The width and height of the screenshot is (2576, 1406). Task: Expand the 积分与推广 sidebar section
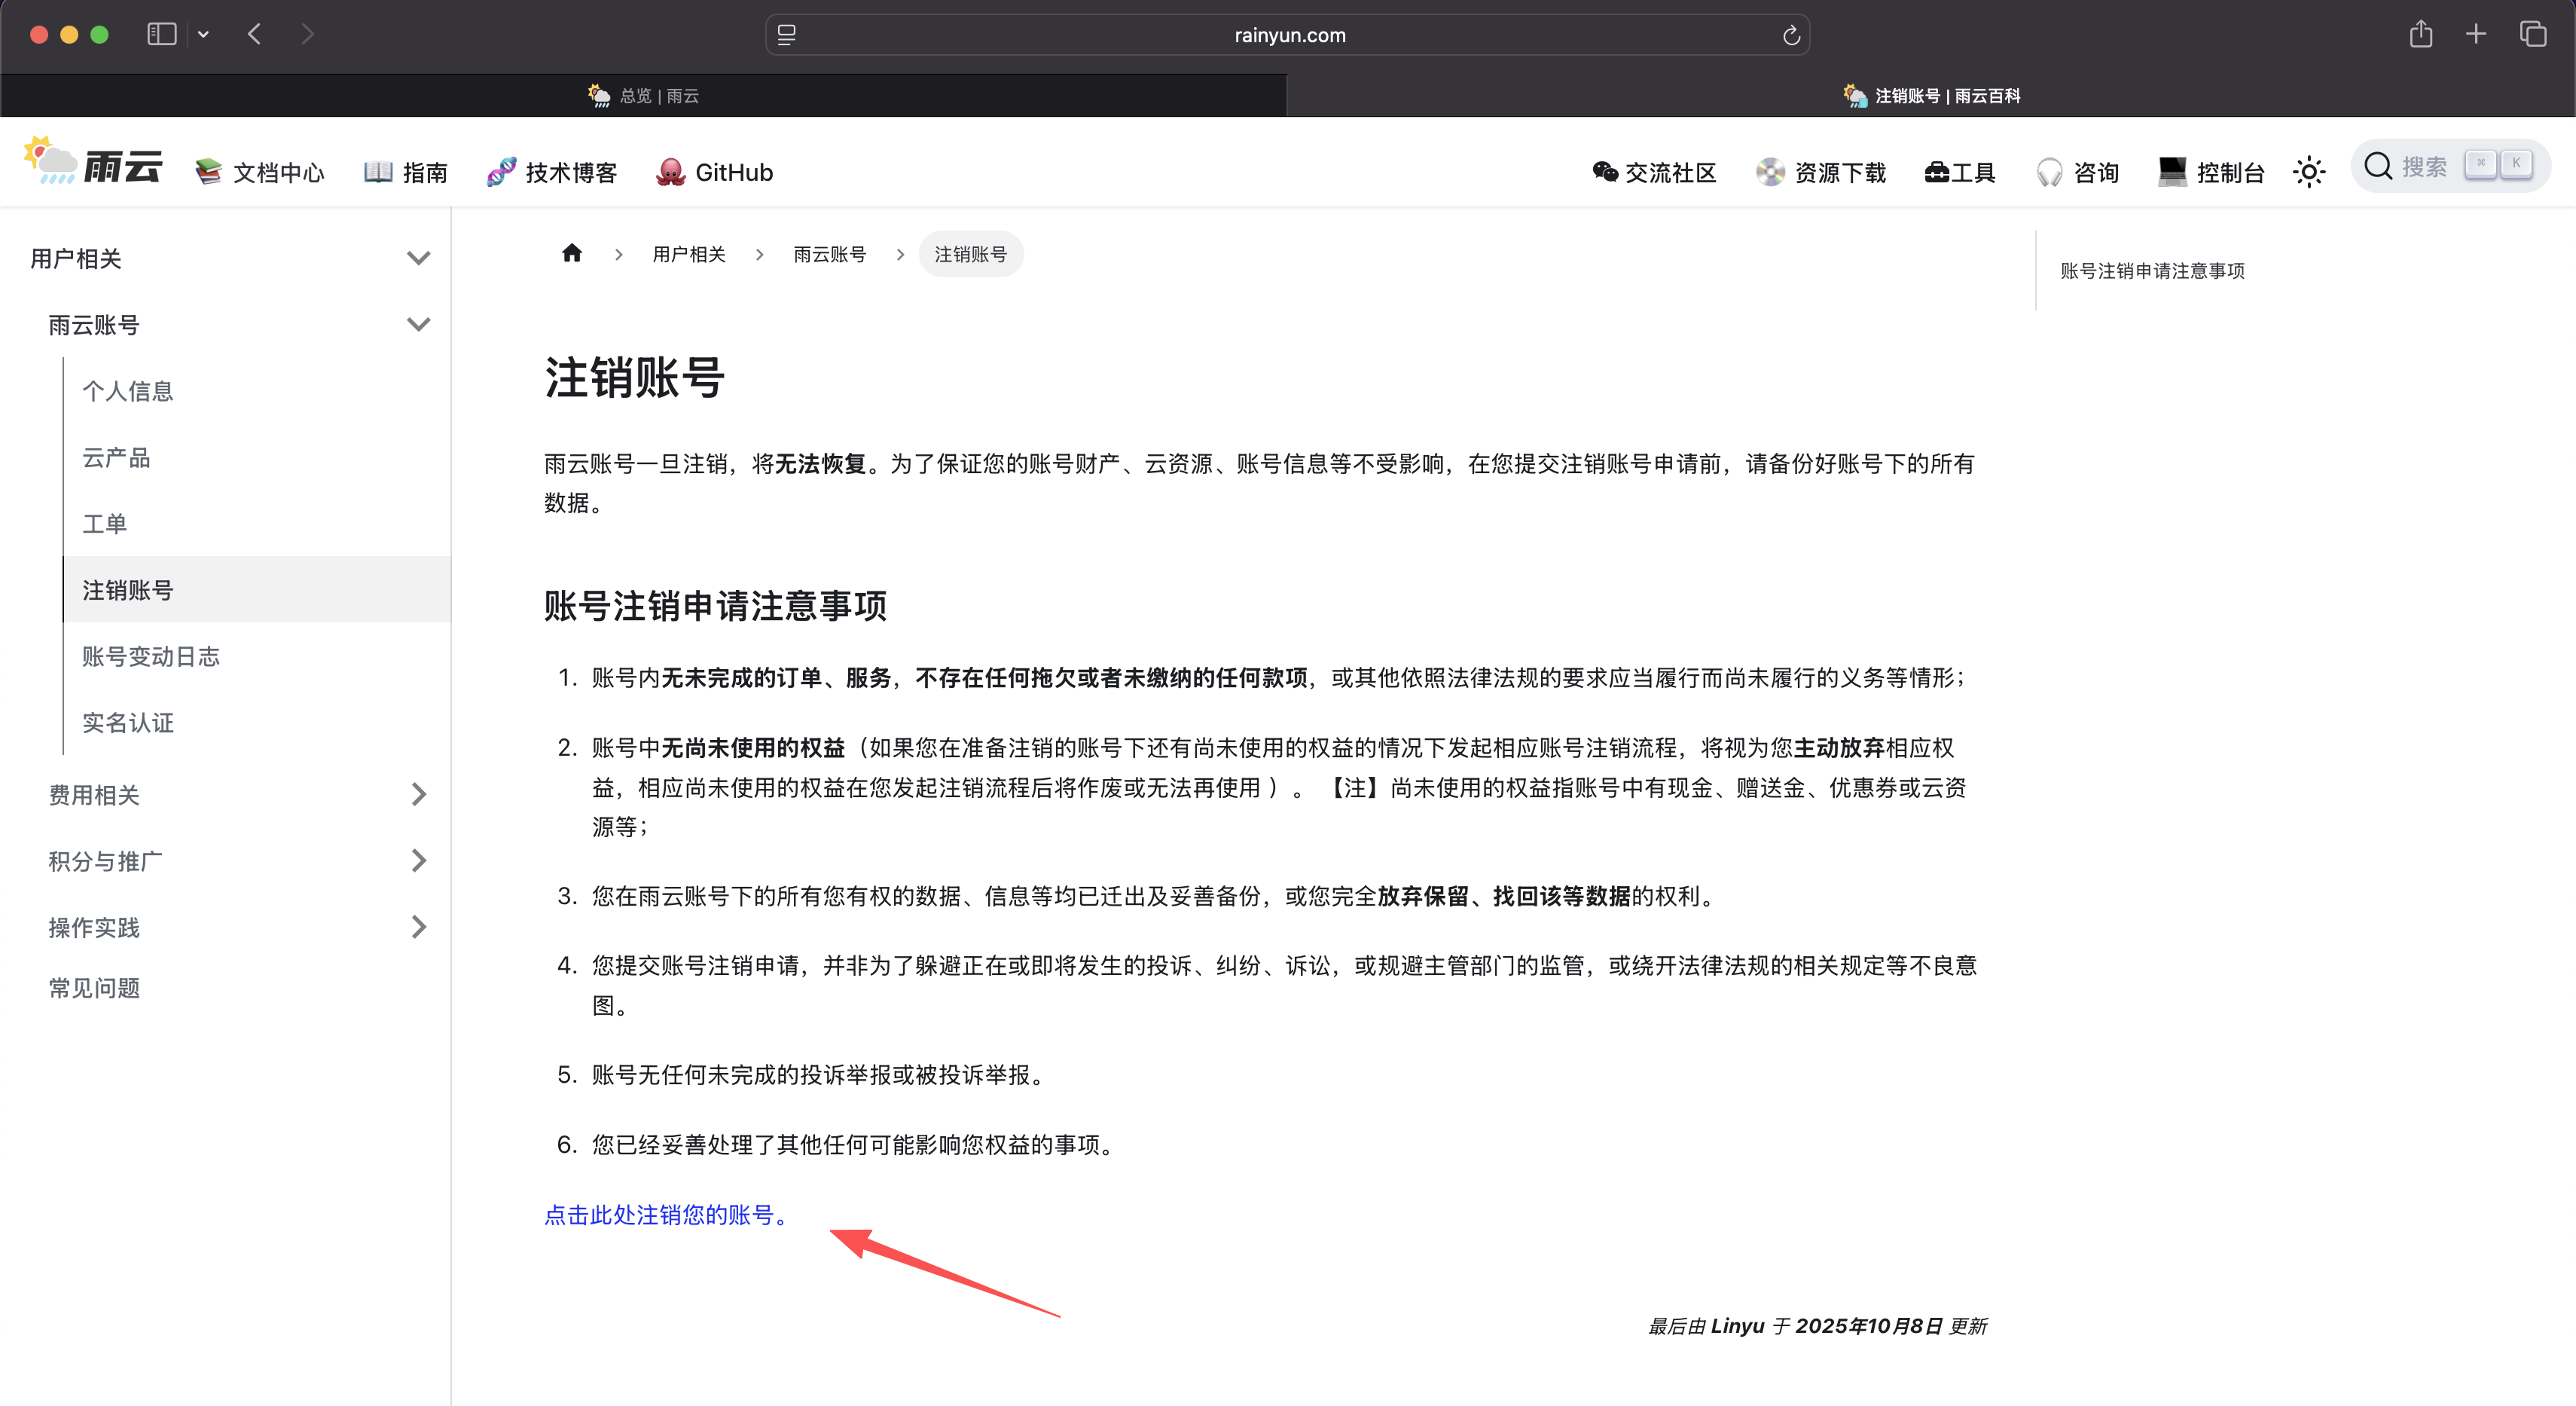tap(418, 861)
